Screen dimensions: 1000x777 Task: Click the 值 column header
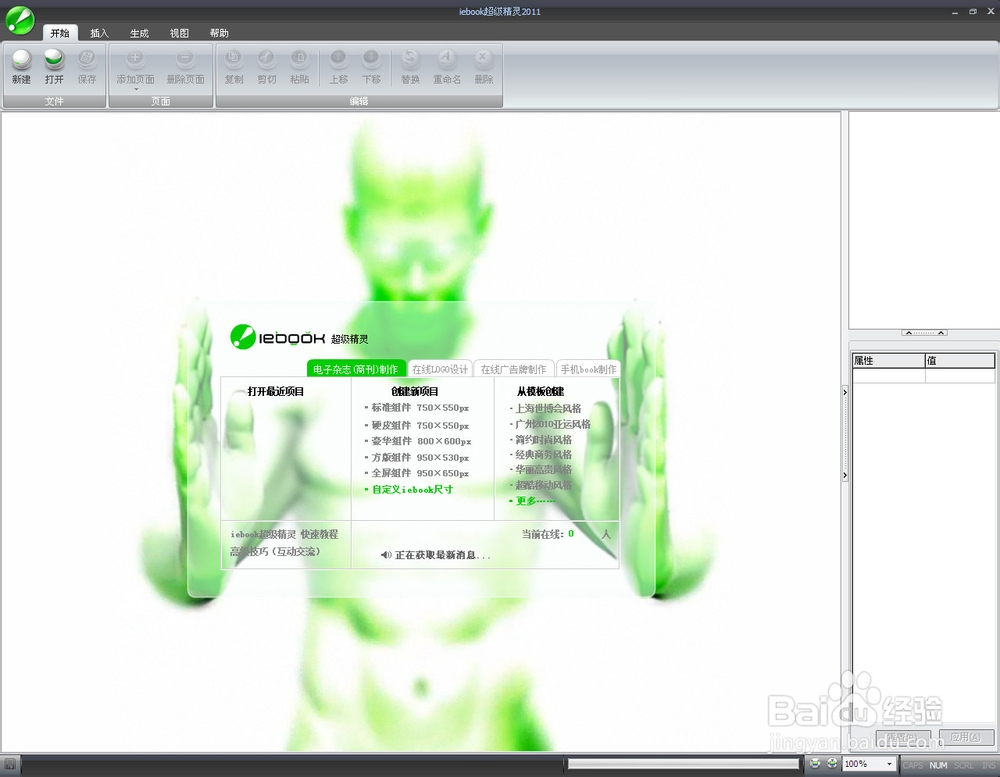(x=960, y=360)
